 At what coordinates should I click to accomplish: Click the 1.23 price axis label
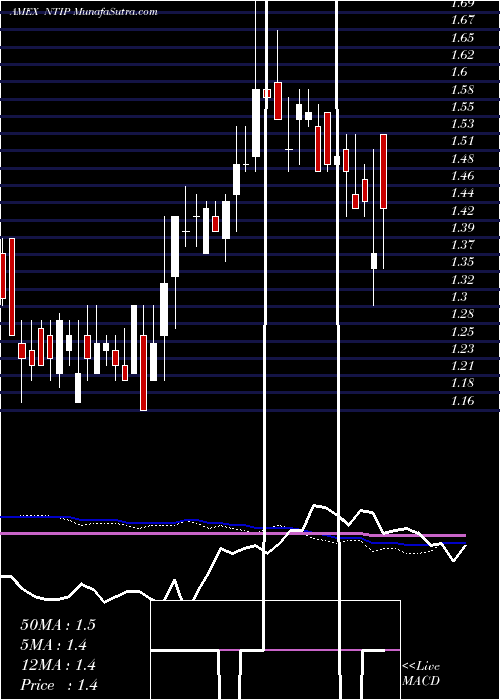pyautogui.click(x=462, y=349)
